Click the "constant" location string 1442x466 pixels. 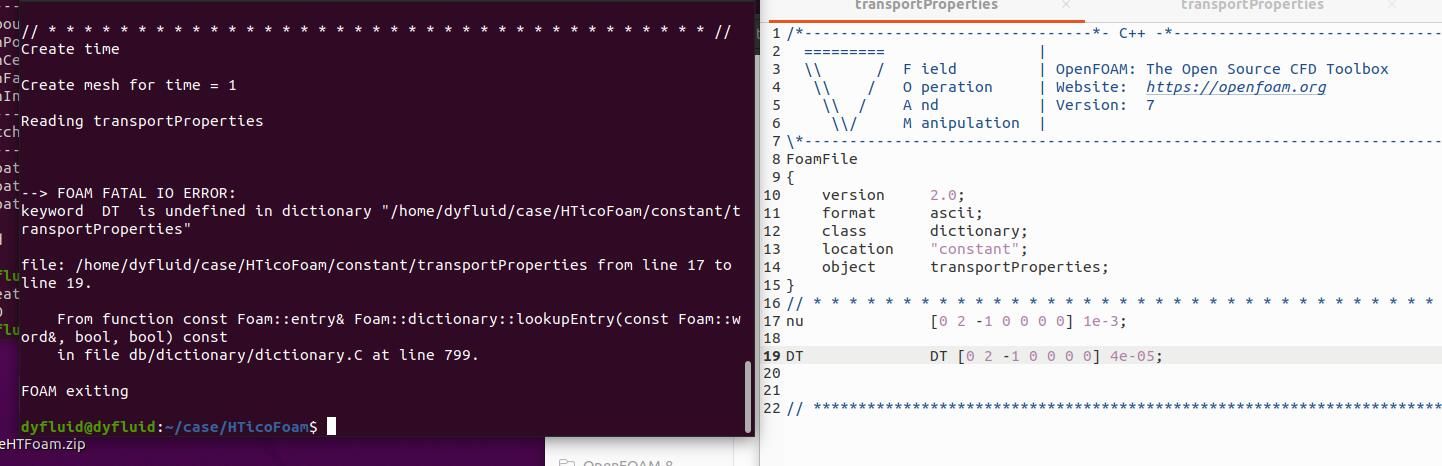975,249
